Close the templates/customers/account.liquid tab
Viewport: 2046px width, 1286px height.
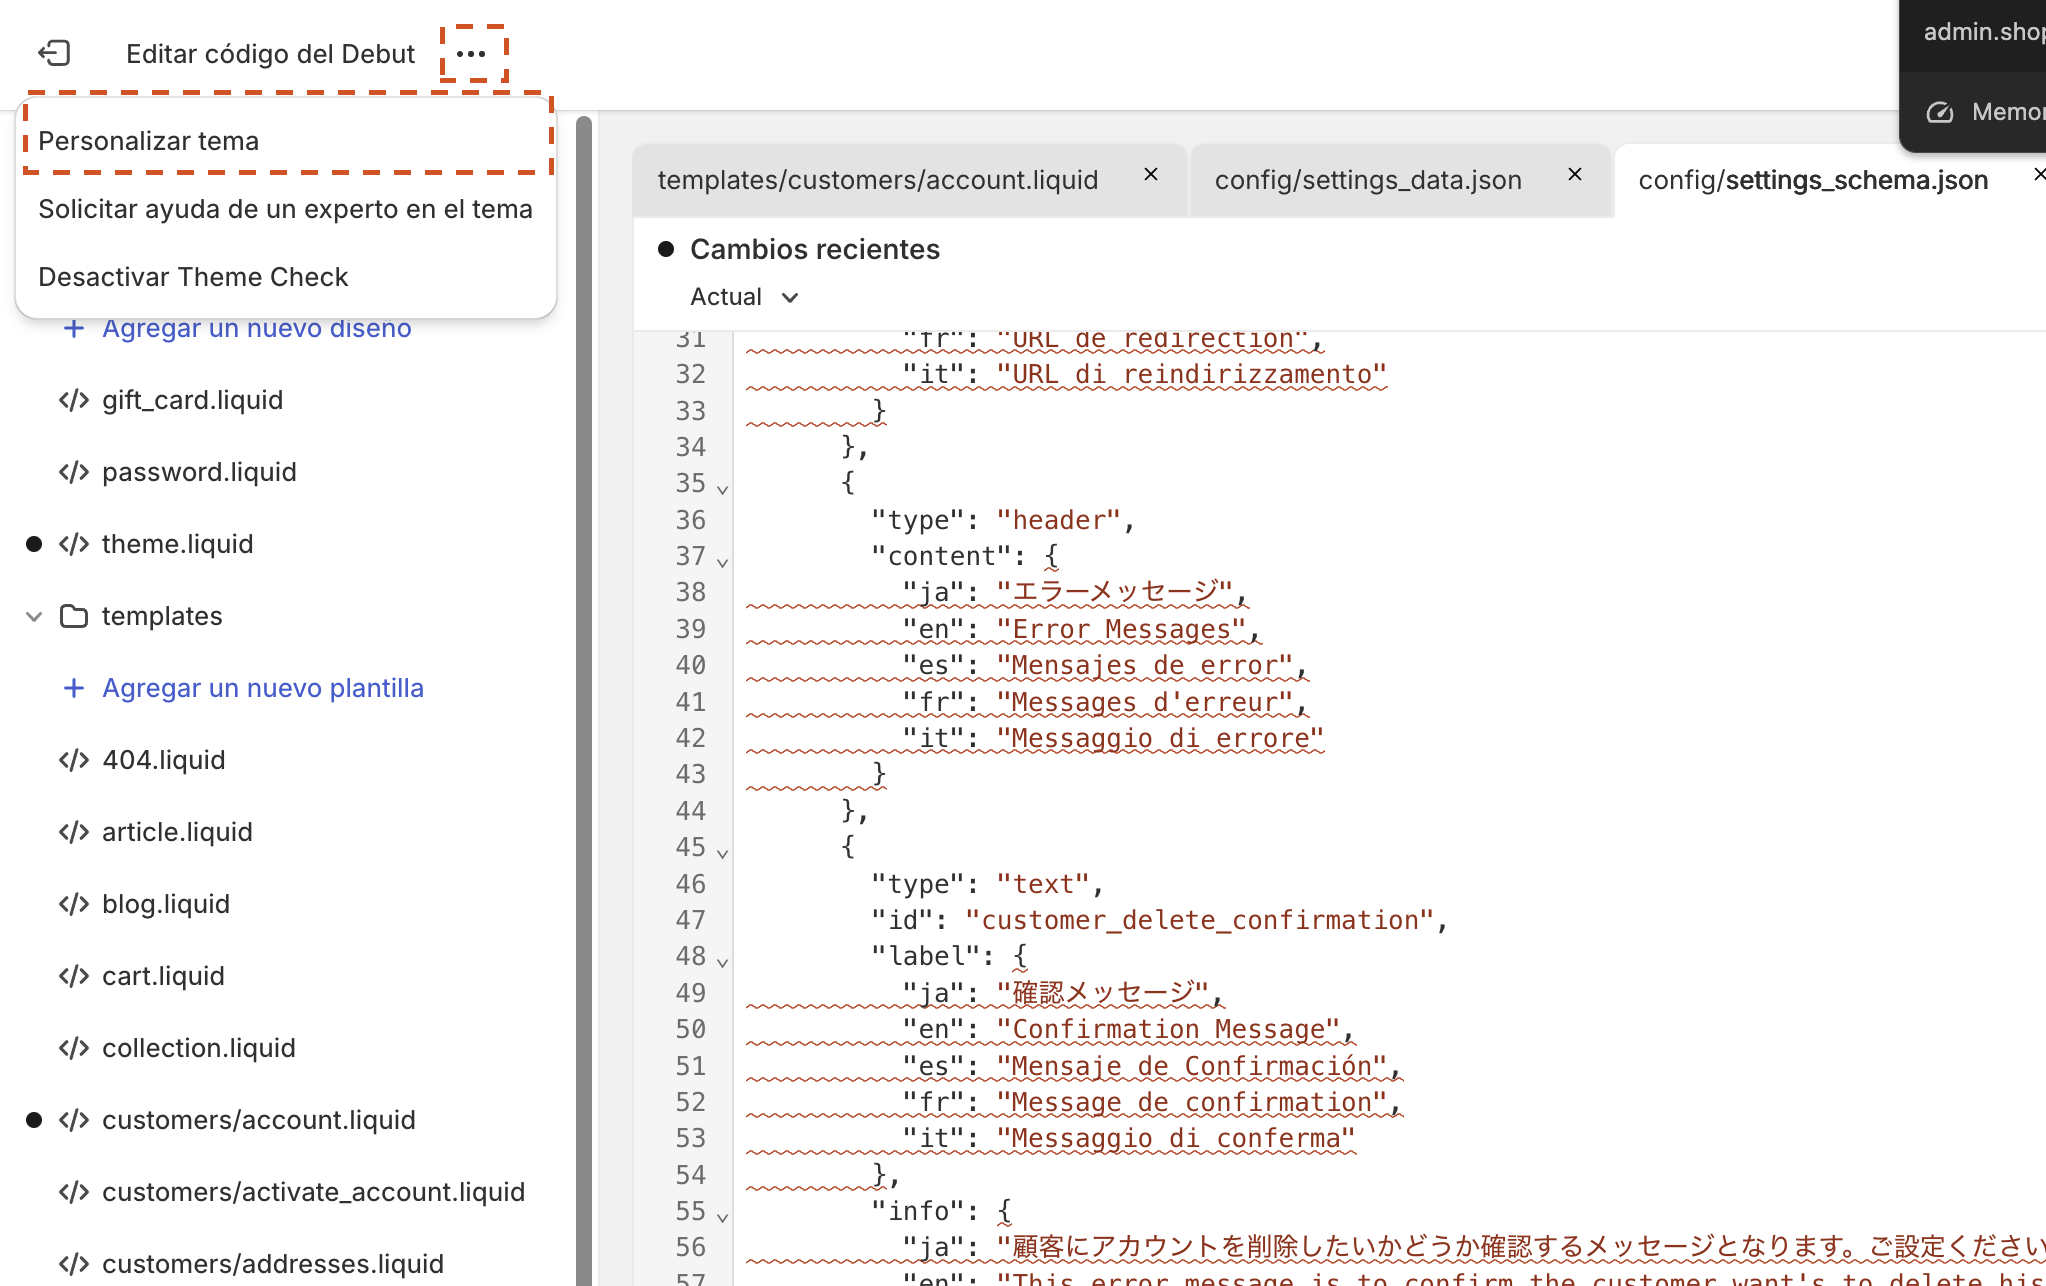click(1151, 175)
